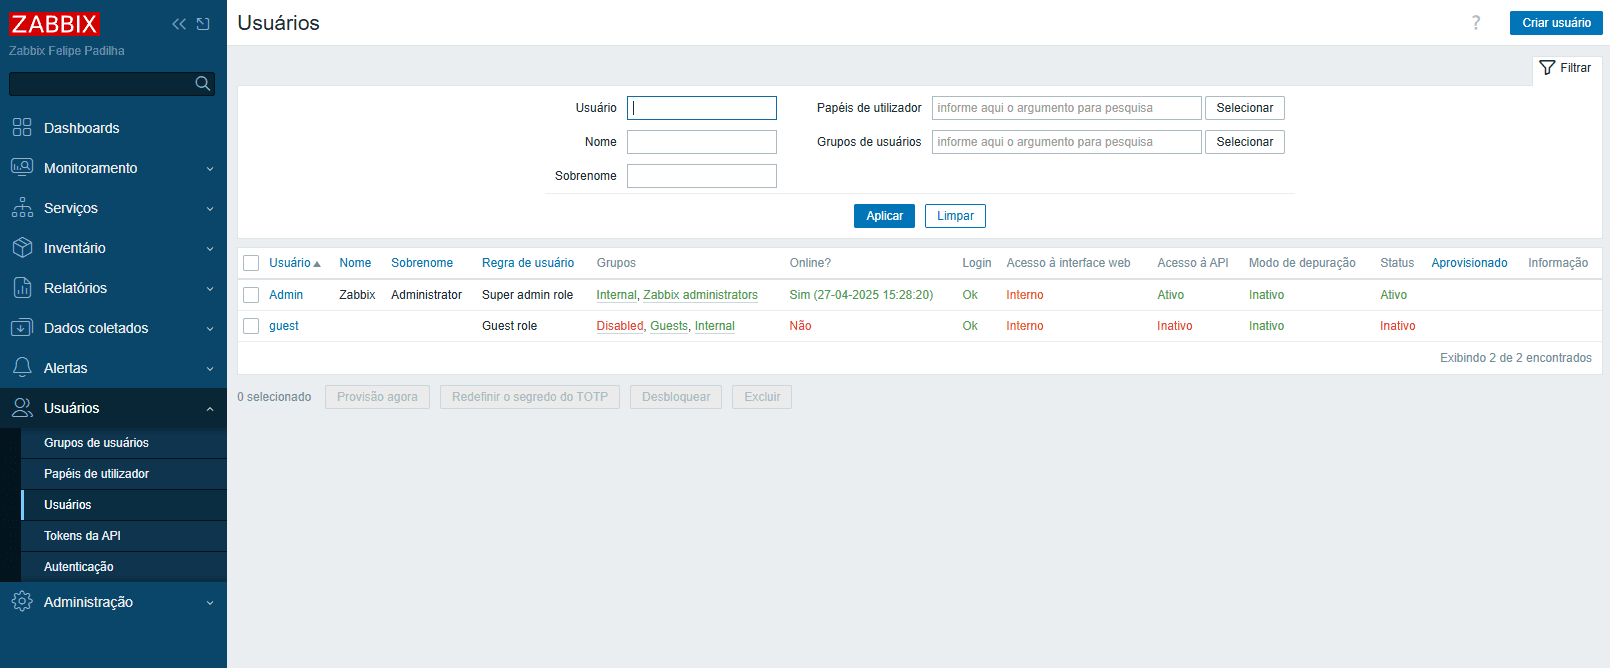1610x668 pixels.
Task: Check the Admin row checkbox
Action: coord(251,295)
